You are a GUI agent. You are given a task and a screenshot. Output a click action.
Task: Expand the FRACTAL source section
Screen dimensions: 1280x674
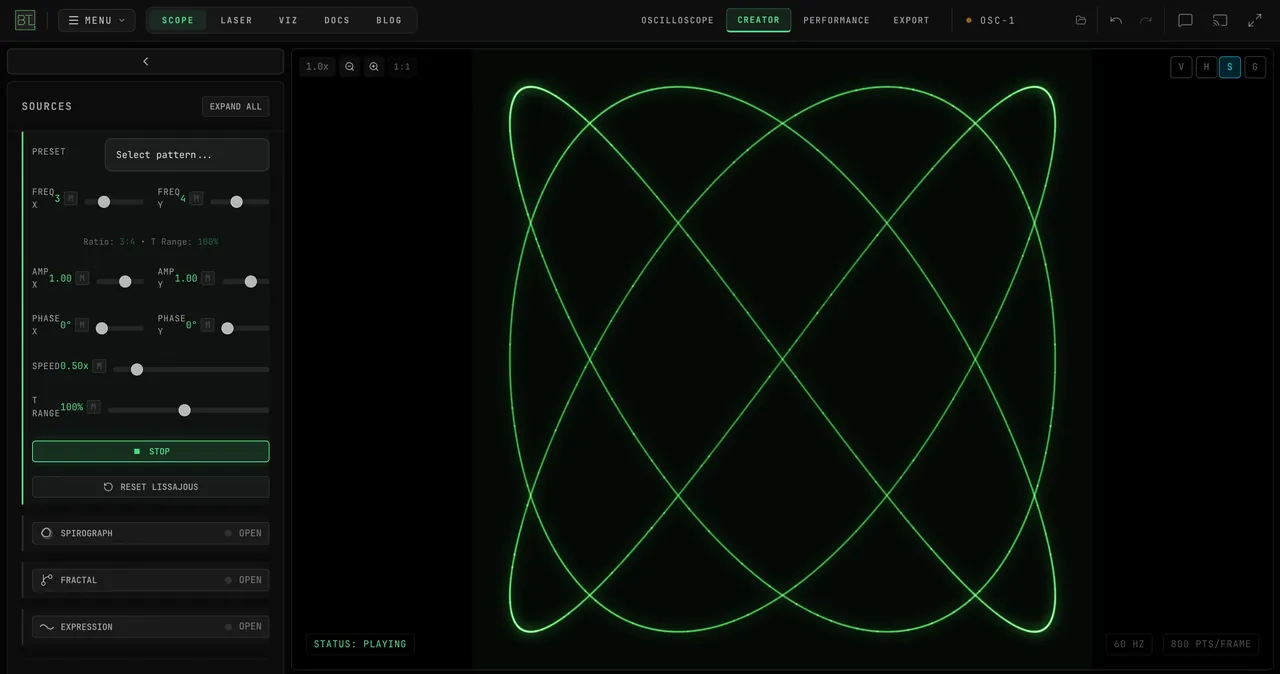pyautogui.click(x=151, y=580)
